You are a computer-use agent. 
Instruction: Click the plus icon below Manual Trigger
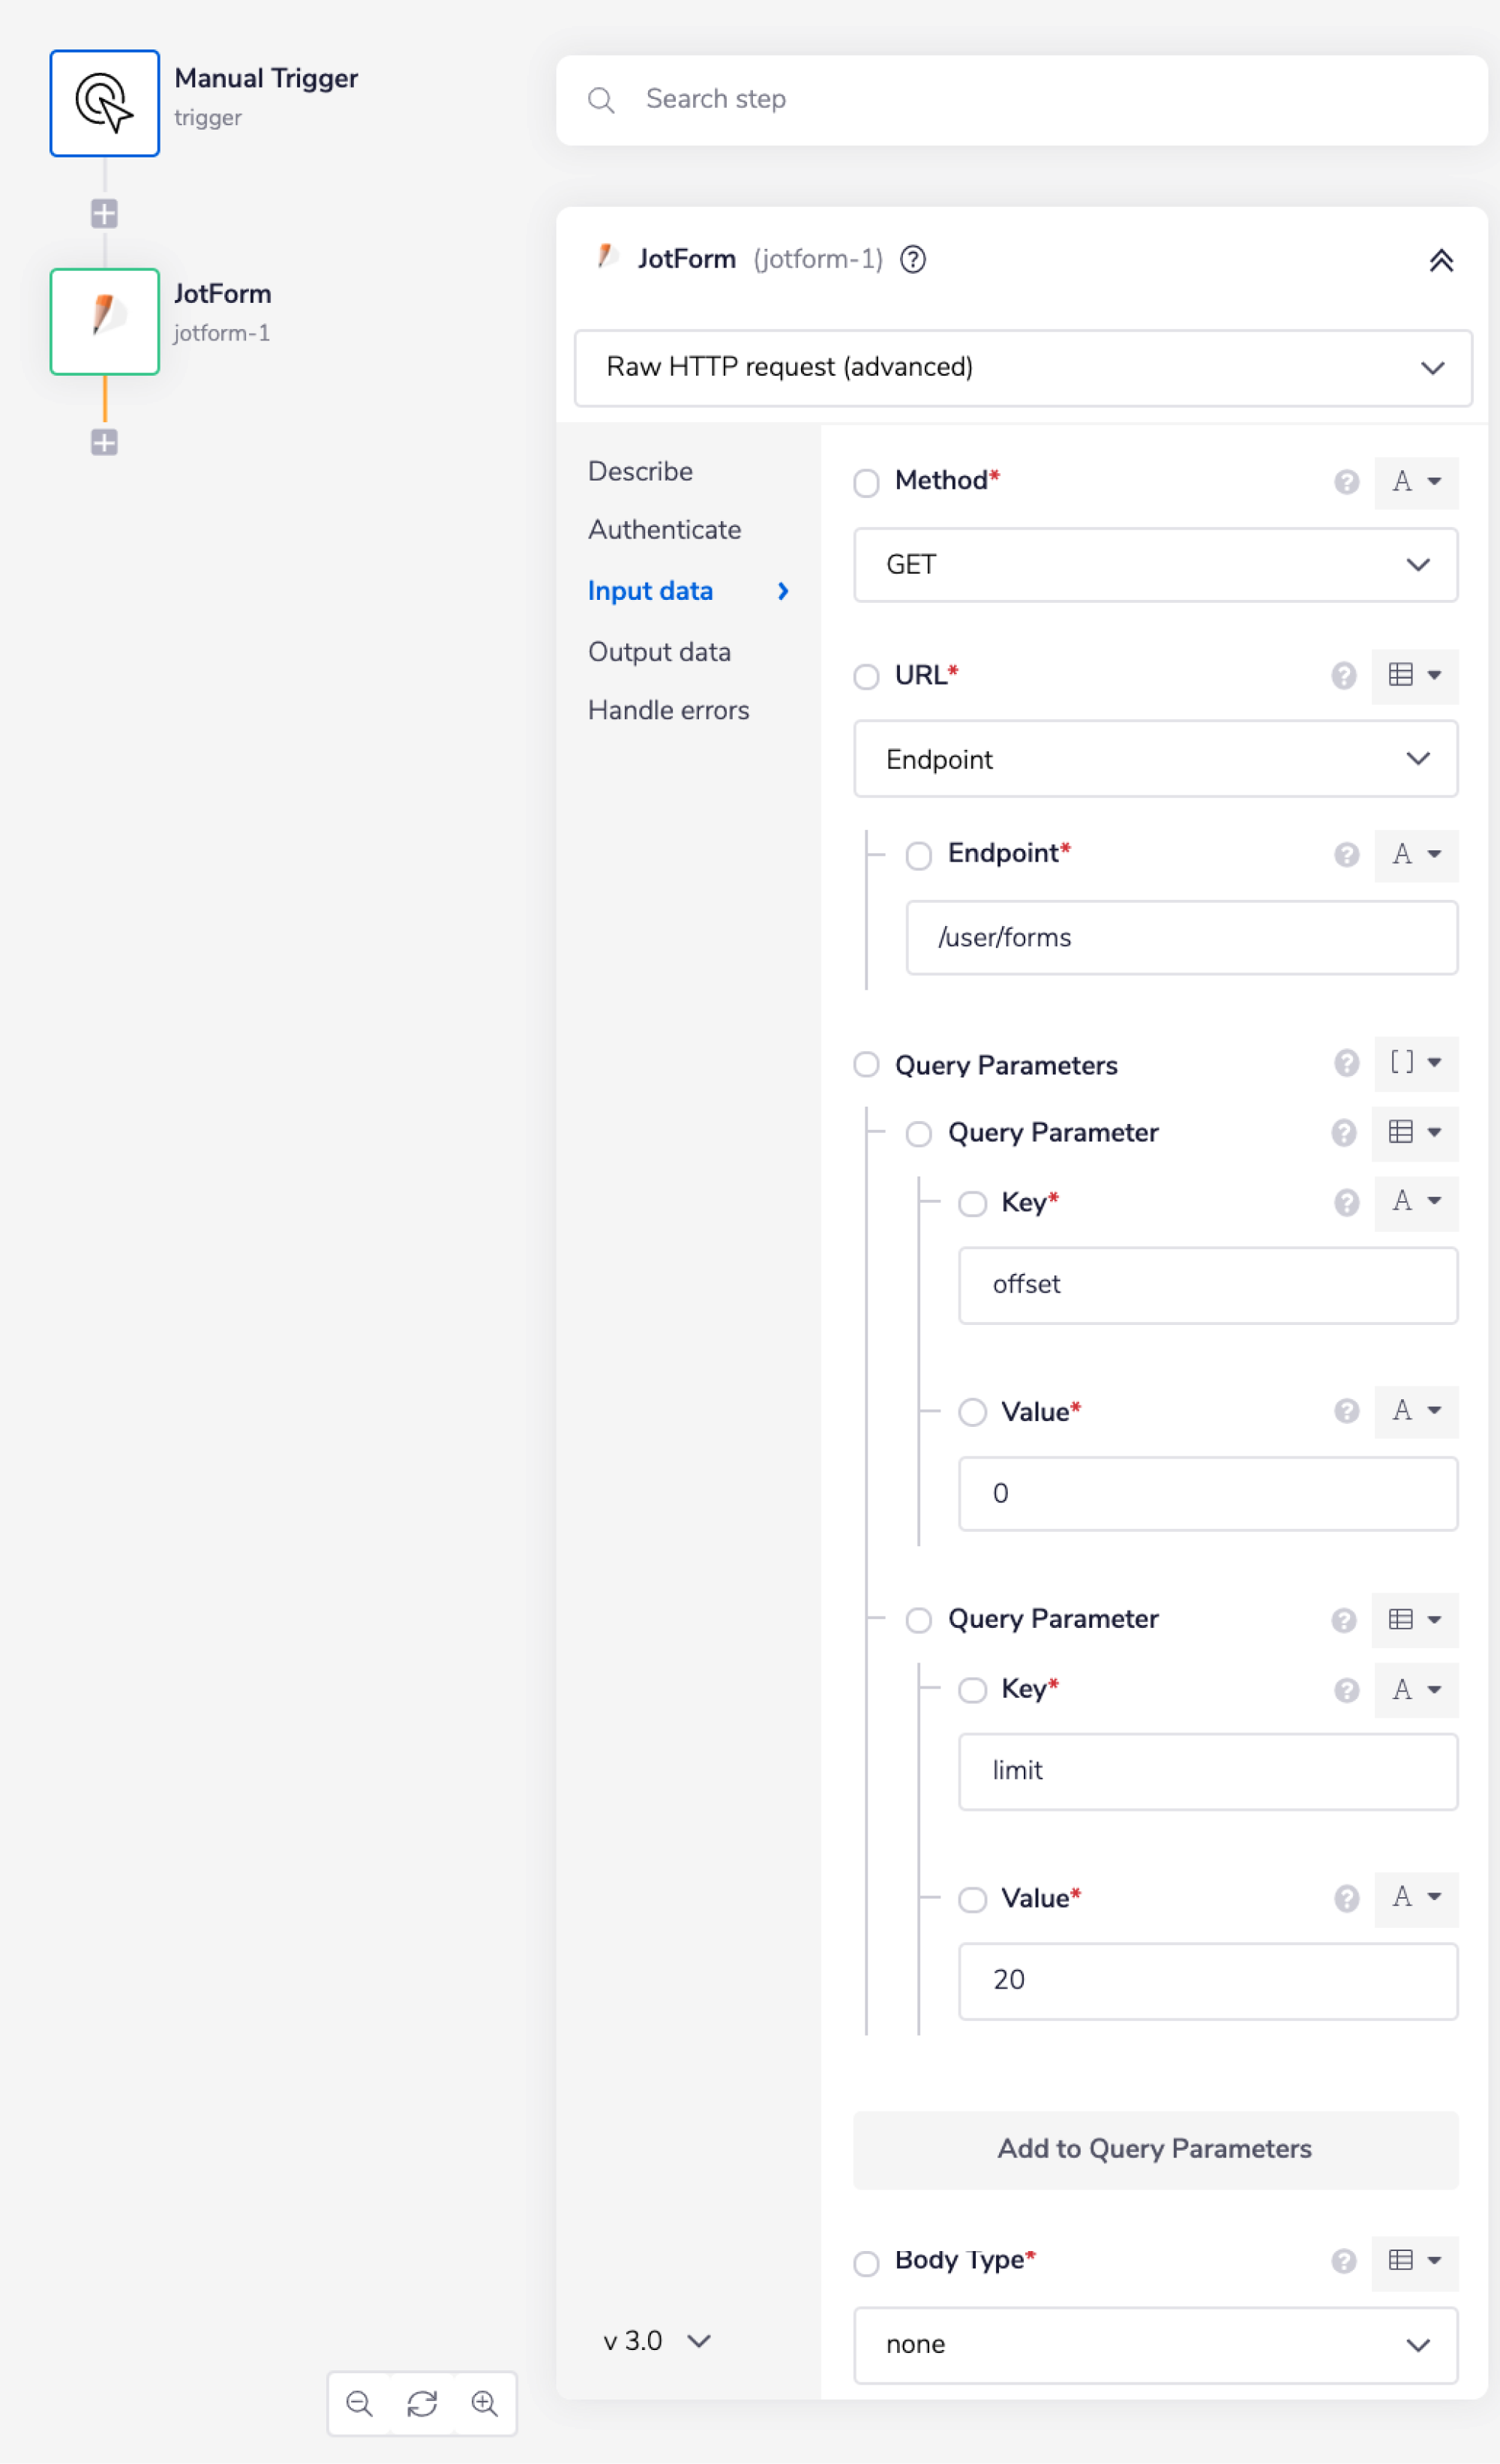[x=104, y=212]
